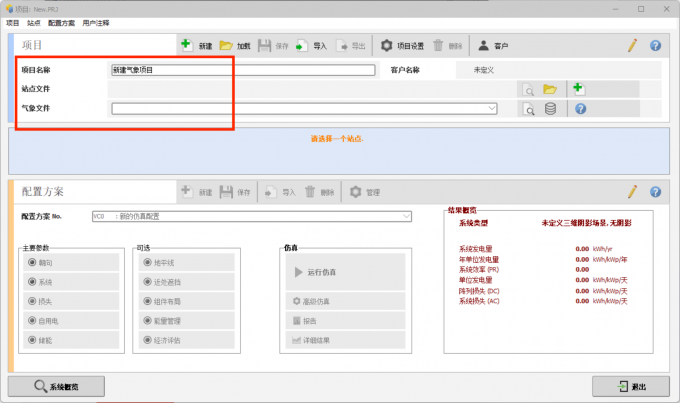
Task: Click the 高级仿真 button
Action: point(346,301)
